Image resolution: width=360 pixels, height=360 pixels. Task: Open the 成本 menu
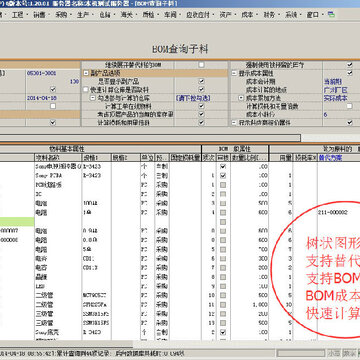pos(247,15)
